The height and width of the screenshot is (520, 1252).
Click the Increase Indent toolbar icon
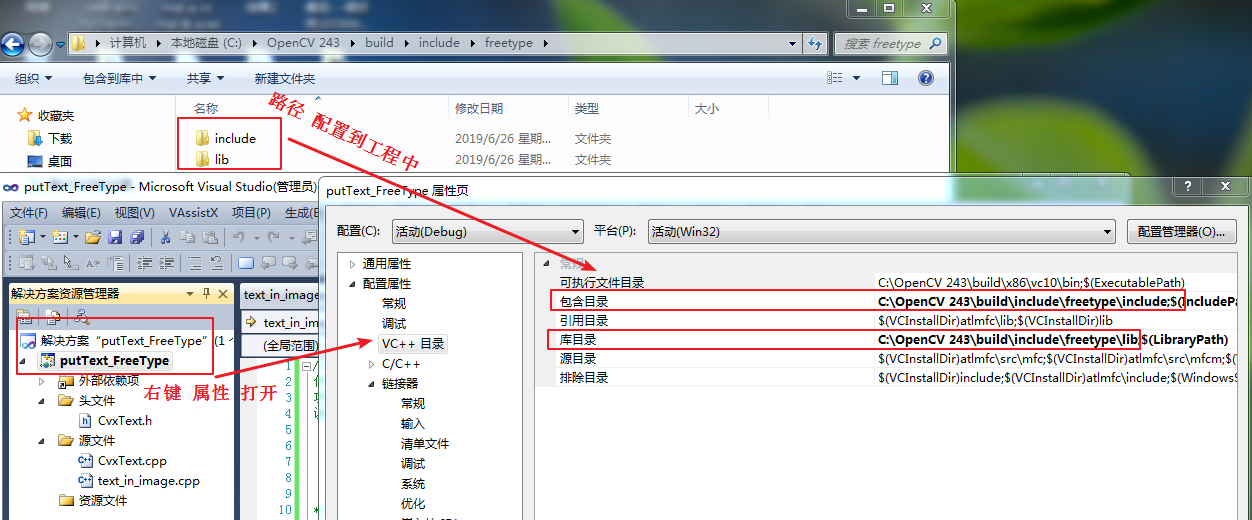pos(165,263)
